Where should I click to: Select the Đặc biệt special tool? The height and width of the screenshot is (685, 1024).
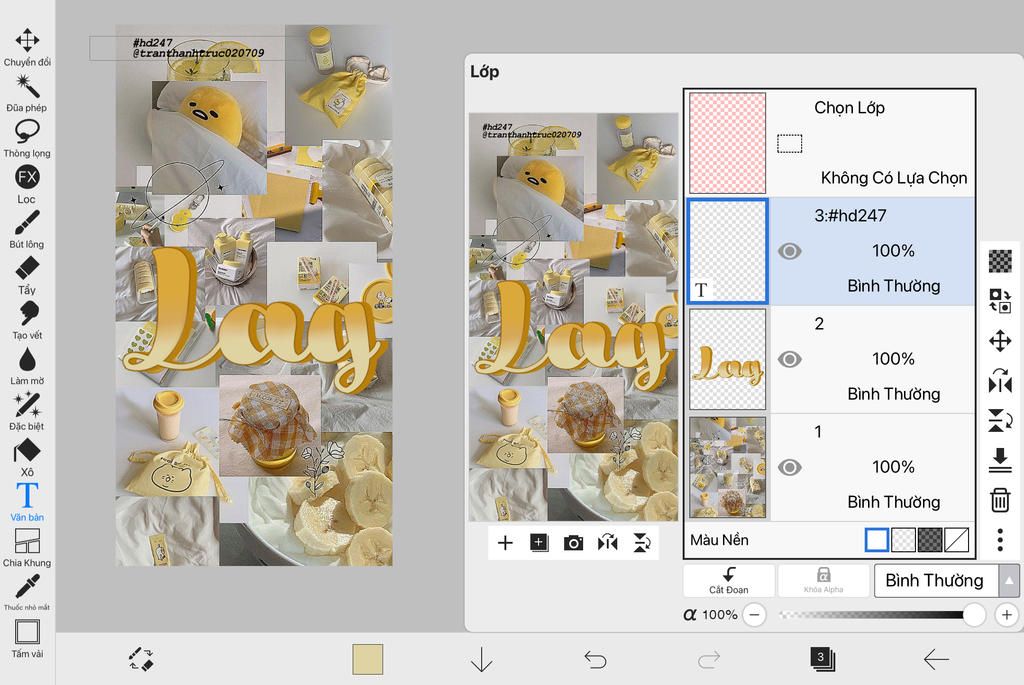pyautogui.click(x=27, y=412)
